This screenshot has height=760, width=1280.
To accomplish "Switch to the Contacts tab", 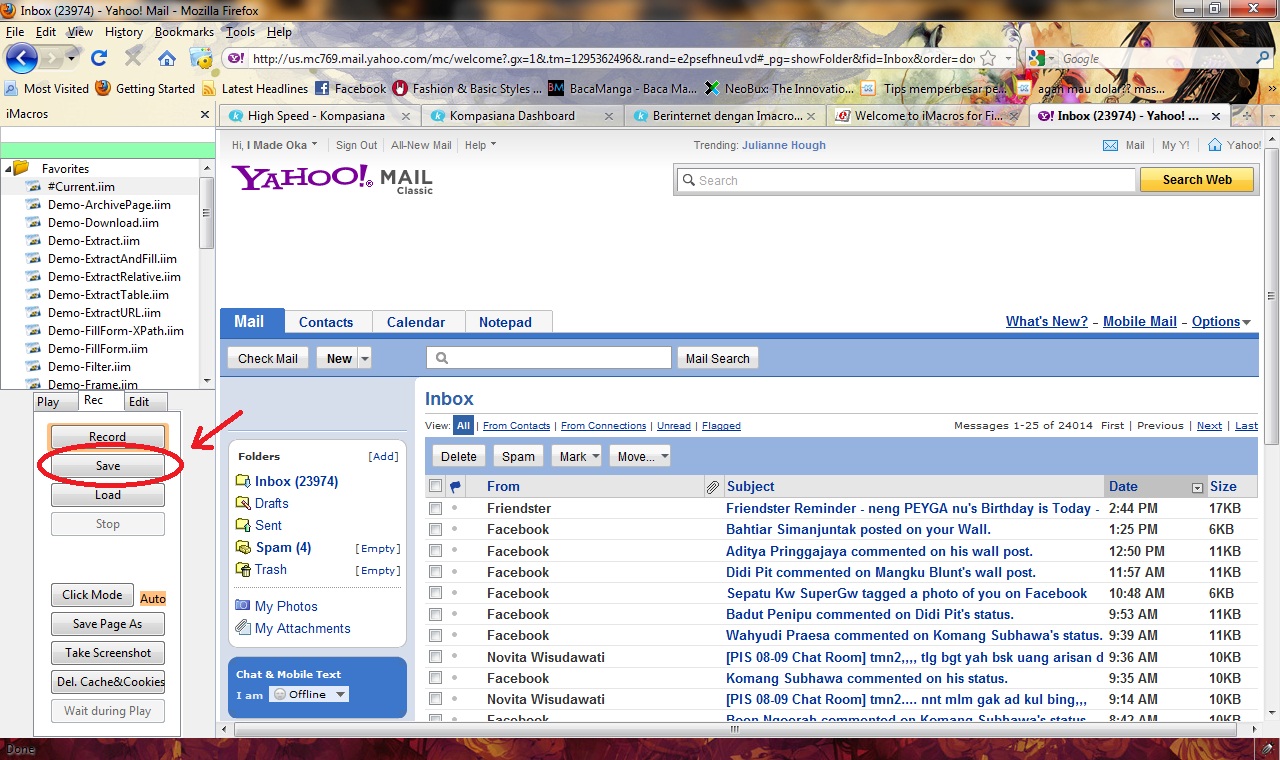I will click(x=326, y=322).
